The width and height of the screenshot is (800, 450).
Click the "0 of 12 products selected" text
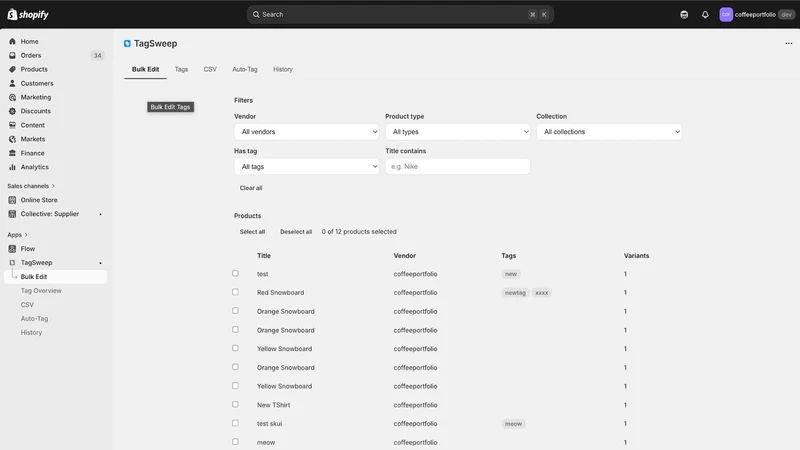pos(359,232)
